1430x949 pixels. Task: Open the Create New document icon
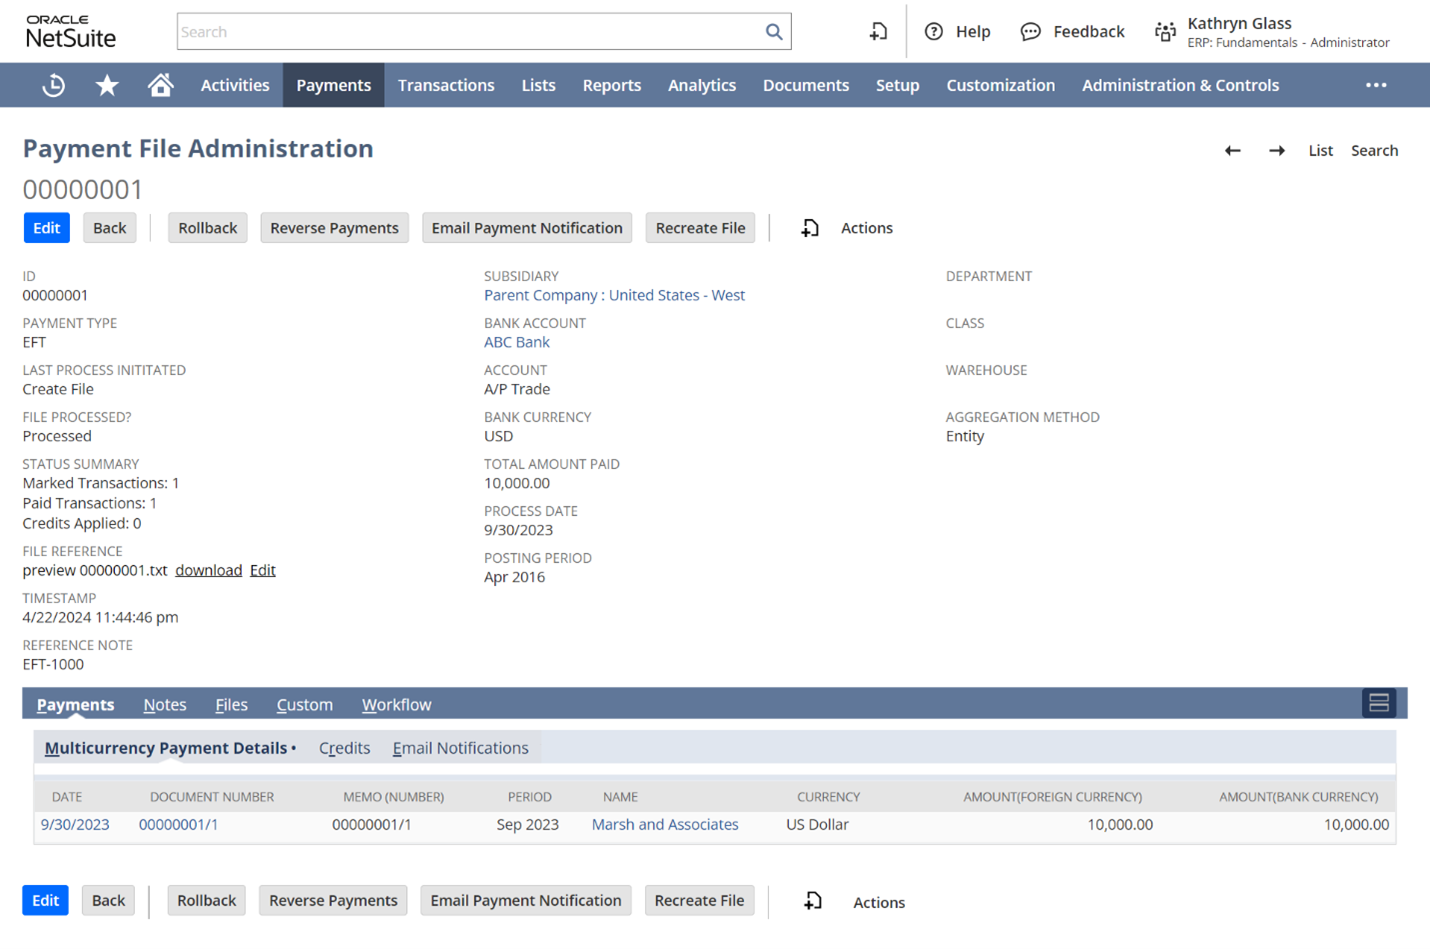coord(877,31)
